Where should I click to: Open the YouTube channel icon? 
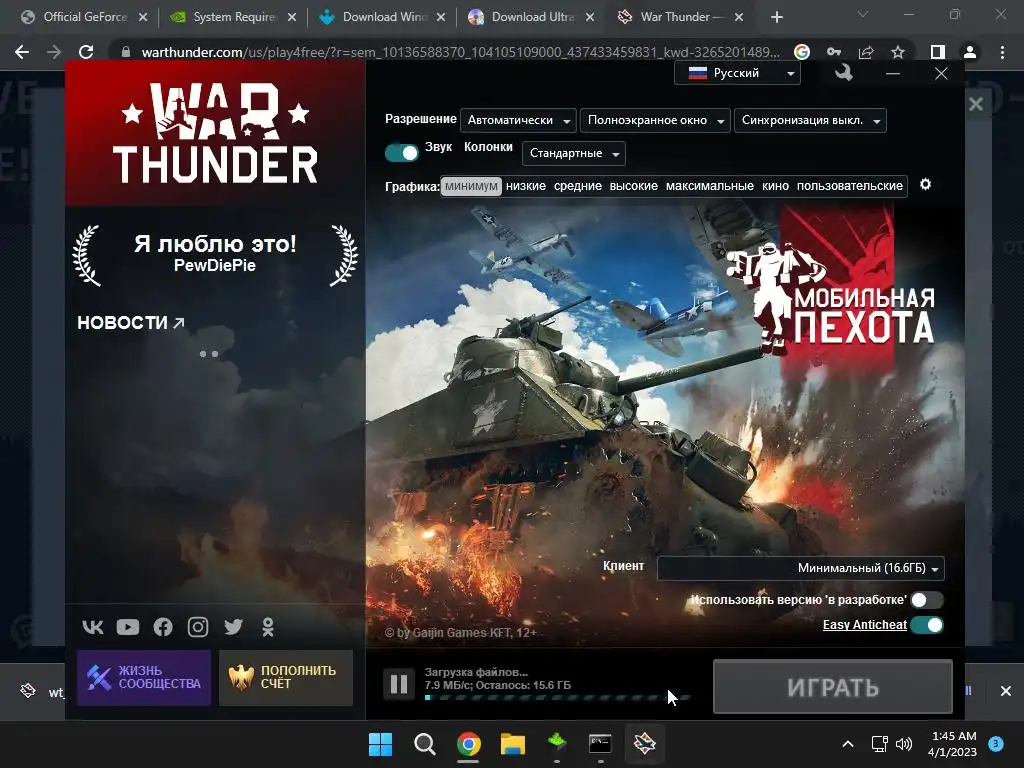(x=128, y=627)
